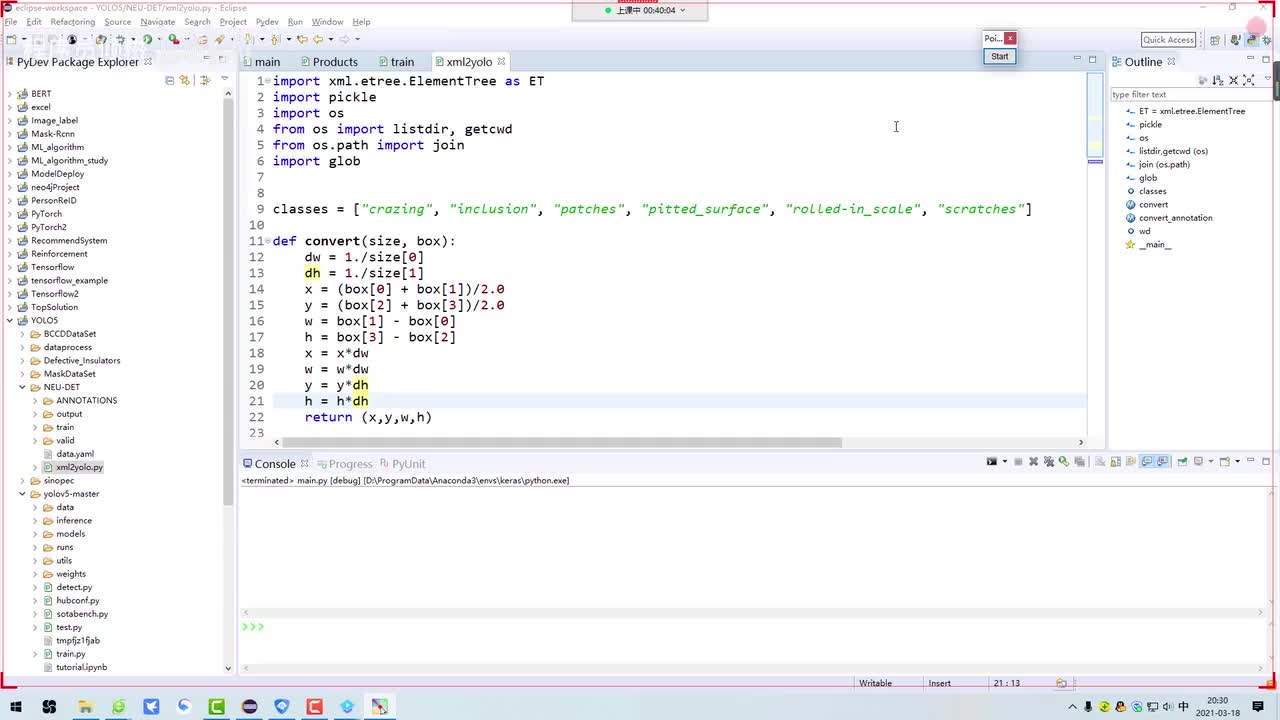This screenshot has width=1280, height=720.
Task: Select train.py under yolov5-master
Action: pos(71,654)
